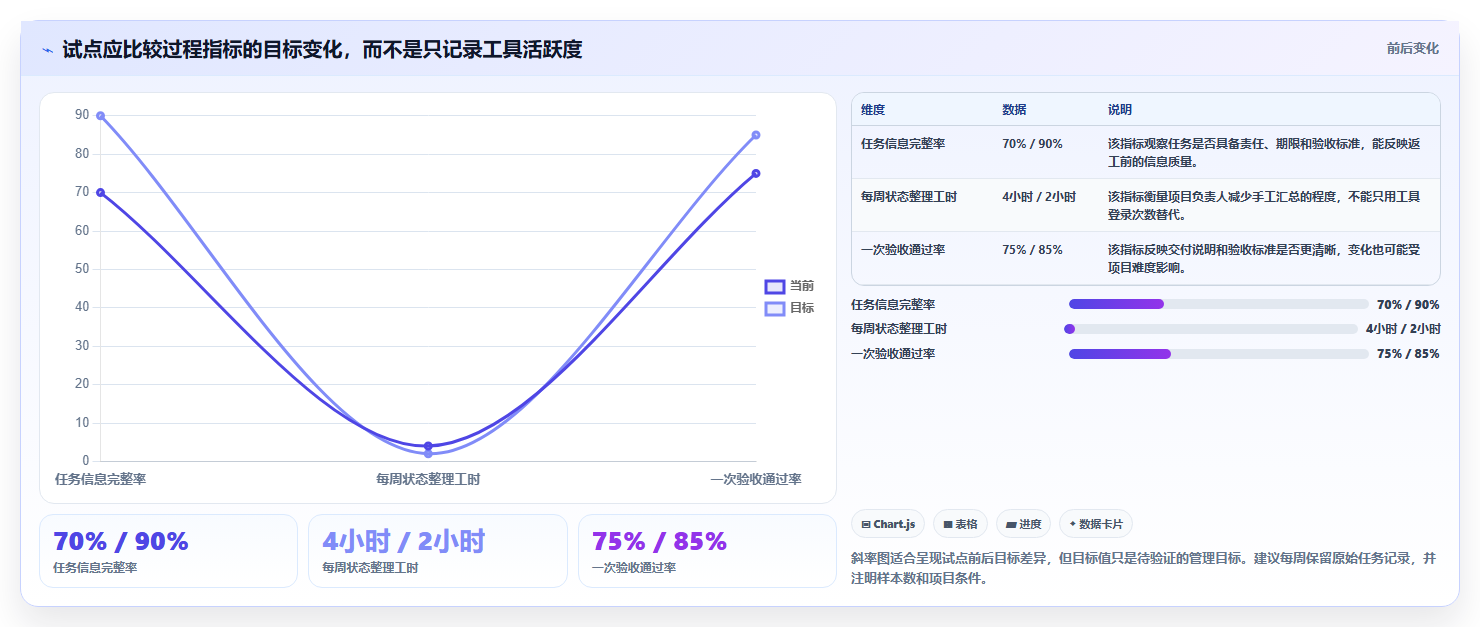Click the progress value 75% / 85%
Viewport: 1480px width, 627px height.
1408,354
